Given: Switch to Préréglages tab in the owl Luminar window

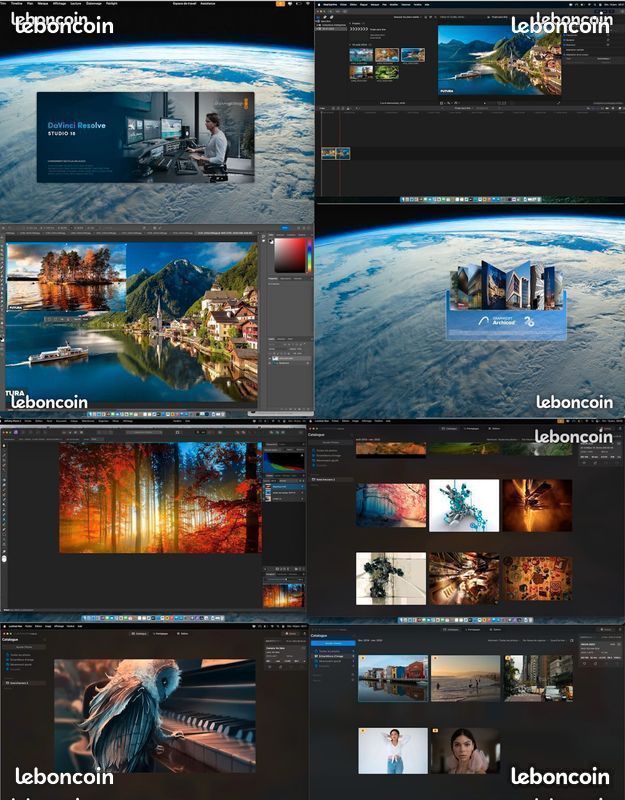Looking at the screenshot, I should click(161, 634).
